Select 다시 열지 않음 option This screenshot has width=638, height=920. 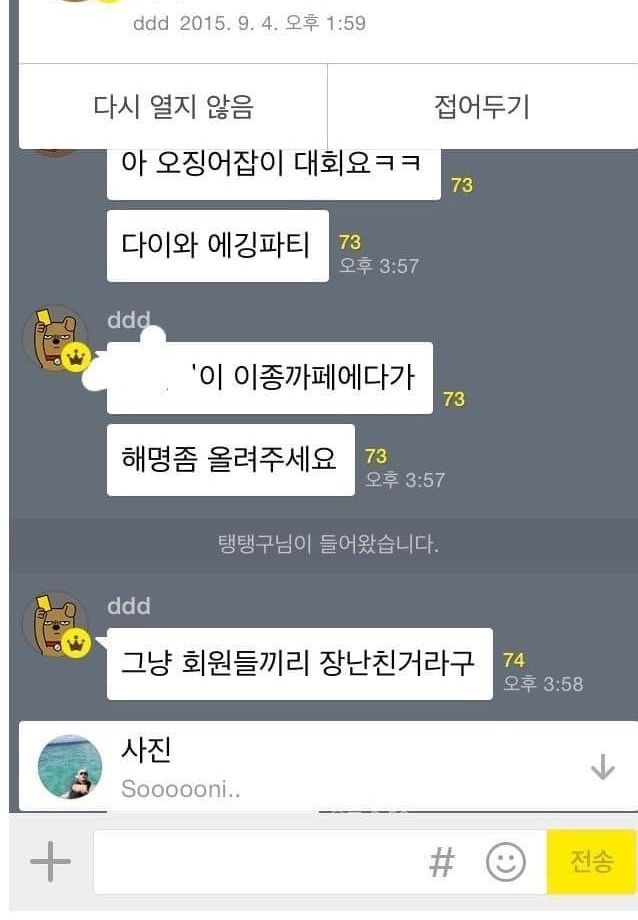(173, 106)
